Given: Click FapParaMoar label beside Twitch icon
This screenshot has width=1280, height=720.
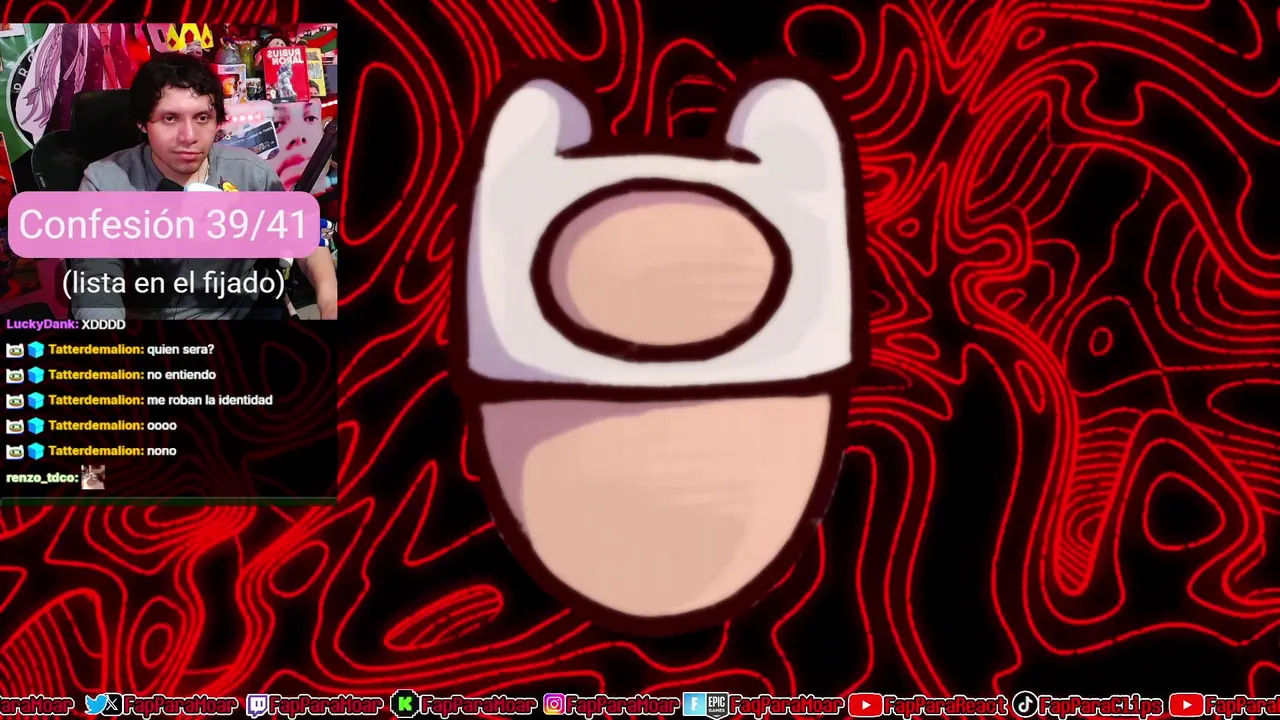Looking at the screenshot, I should (326, 705).
